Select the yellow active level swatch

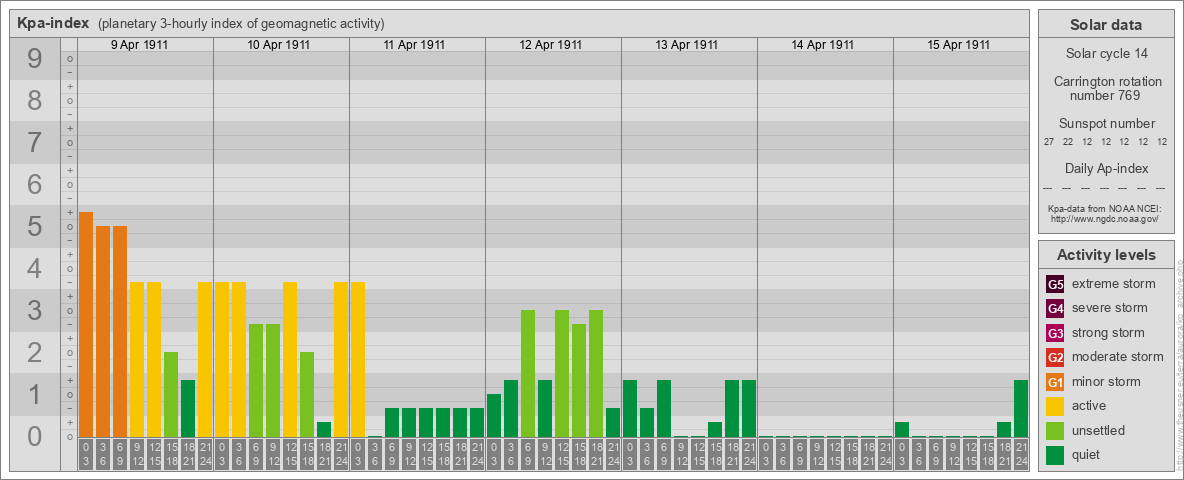point(1055,406)
